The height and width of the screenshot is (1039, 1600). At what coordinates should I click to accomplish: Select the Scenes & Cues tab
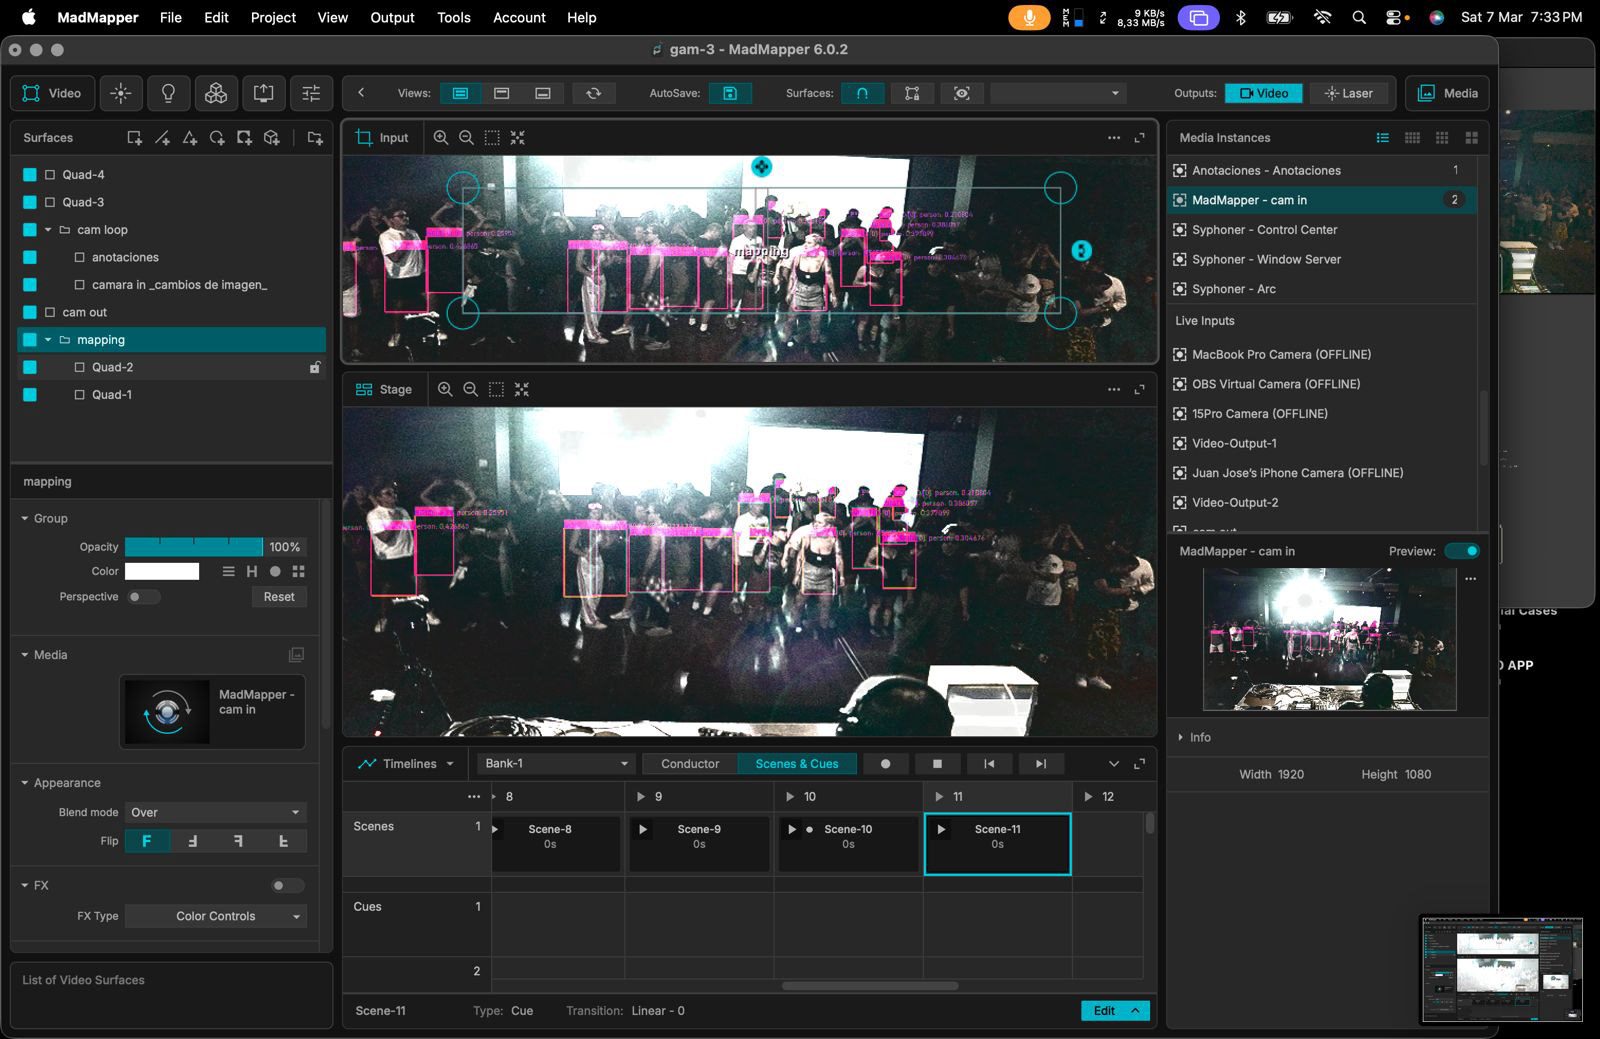(797, 763)
